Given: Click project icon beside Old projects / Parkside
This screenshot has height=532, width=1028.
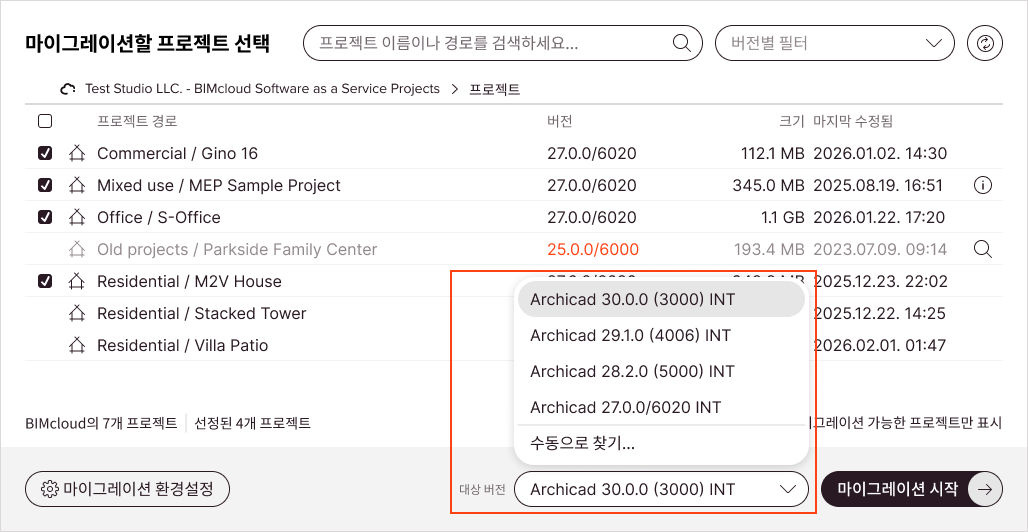Looking at the screenshot, I should coord(77,249).
